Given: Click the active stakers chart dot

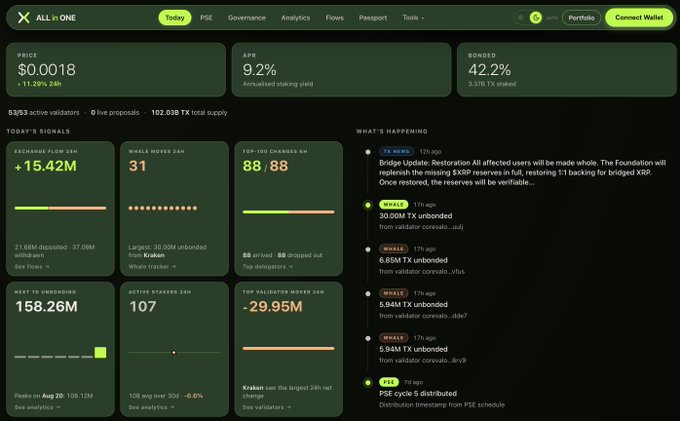Looking at the screenshot, I should pyautogui.click(x=173, y=352).
